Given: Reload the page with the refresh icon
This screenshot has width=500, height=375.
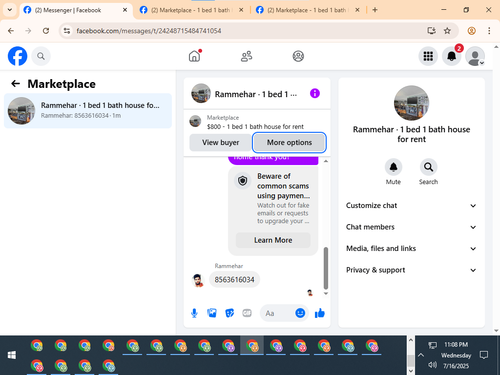Looking at the screenshot, I should point(46,31).
